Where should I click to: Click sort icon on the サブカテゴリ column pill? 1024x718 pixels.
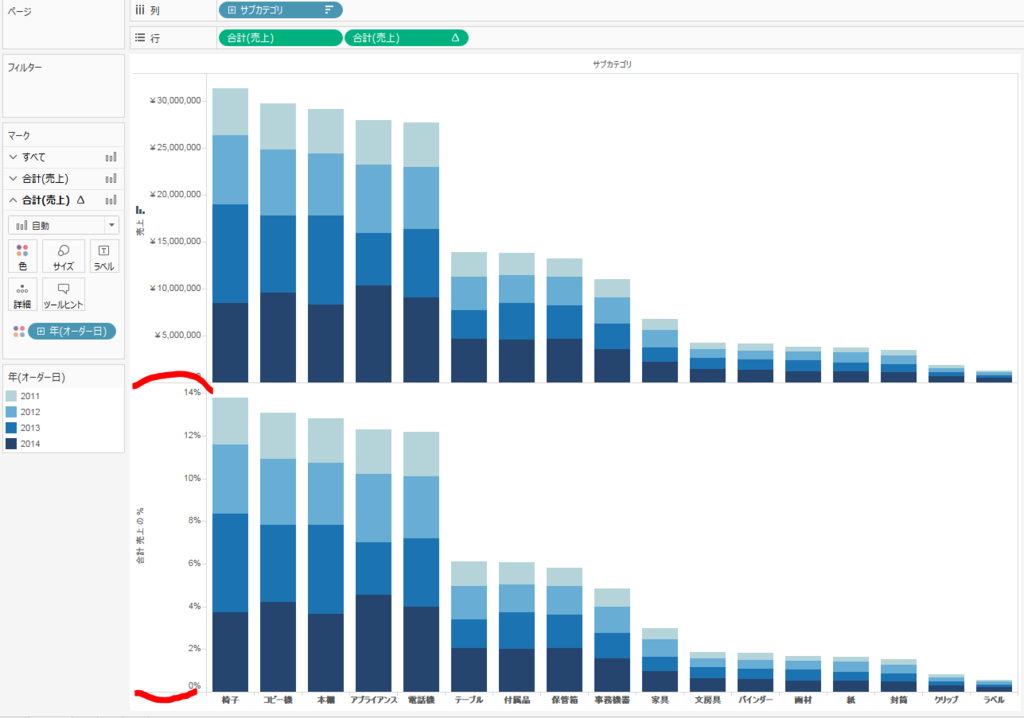tap(329, 10)
